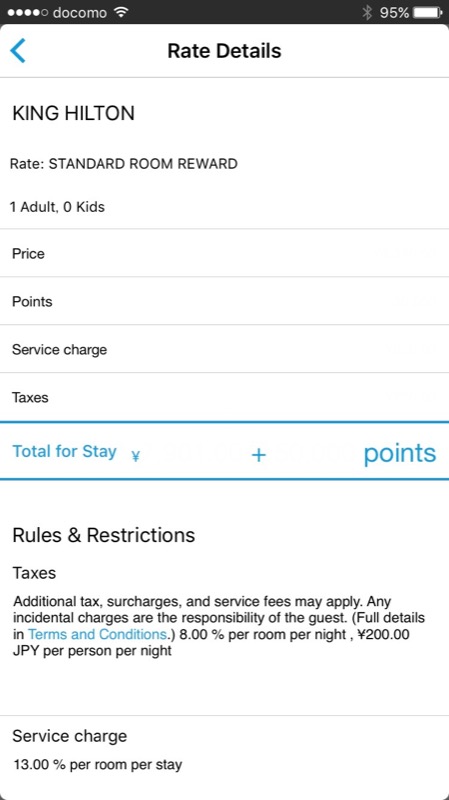Tap the Bluetooth icon in status bar
The height and width of the screenshot is (800, 449).
pos(367,12)
